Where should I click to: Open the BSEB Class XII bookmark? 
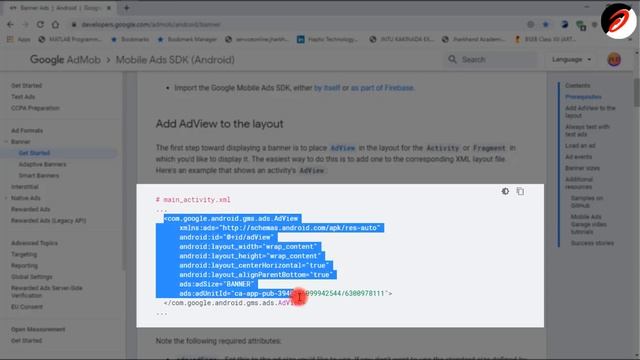(x=546, y=39)
